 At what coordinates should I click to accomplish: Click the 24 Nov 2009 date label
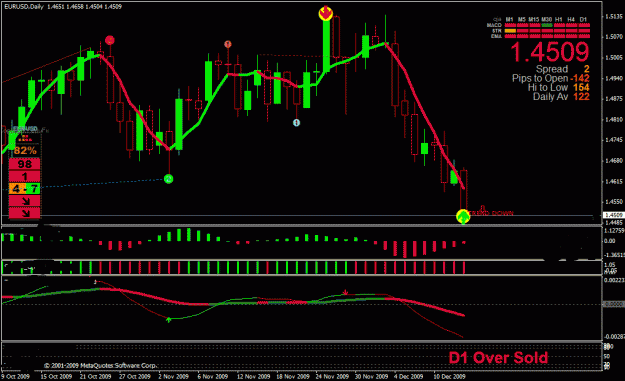pos(332,376)
